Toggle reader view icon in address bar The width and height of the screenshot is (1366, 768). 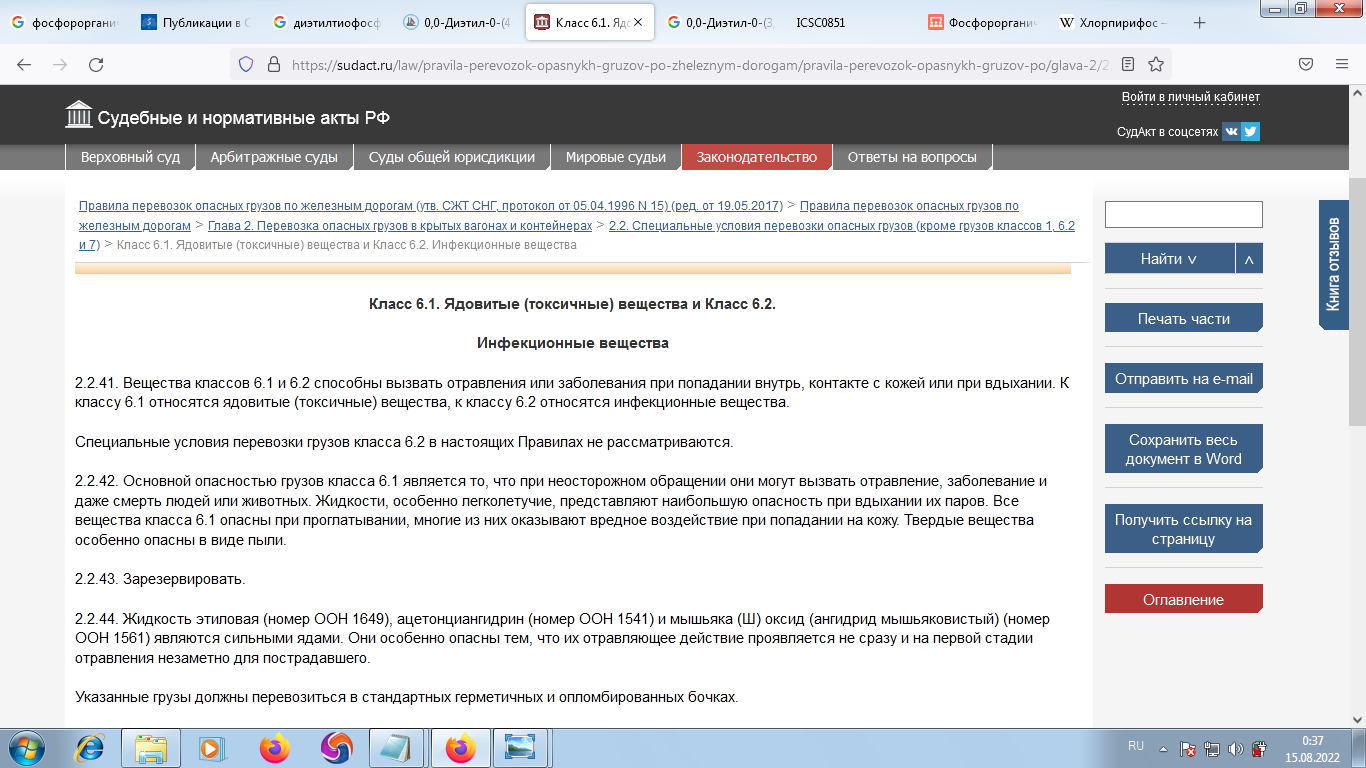point(1128,65)
